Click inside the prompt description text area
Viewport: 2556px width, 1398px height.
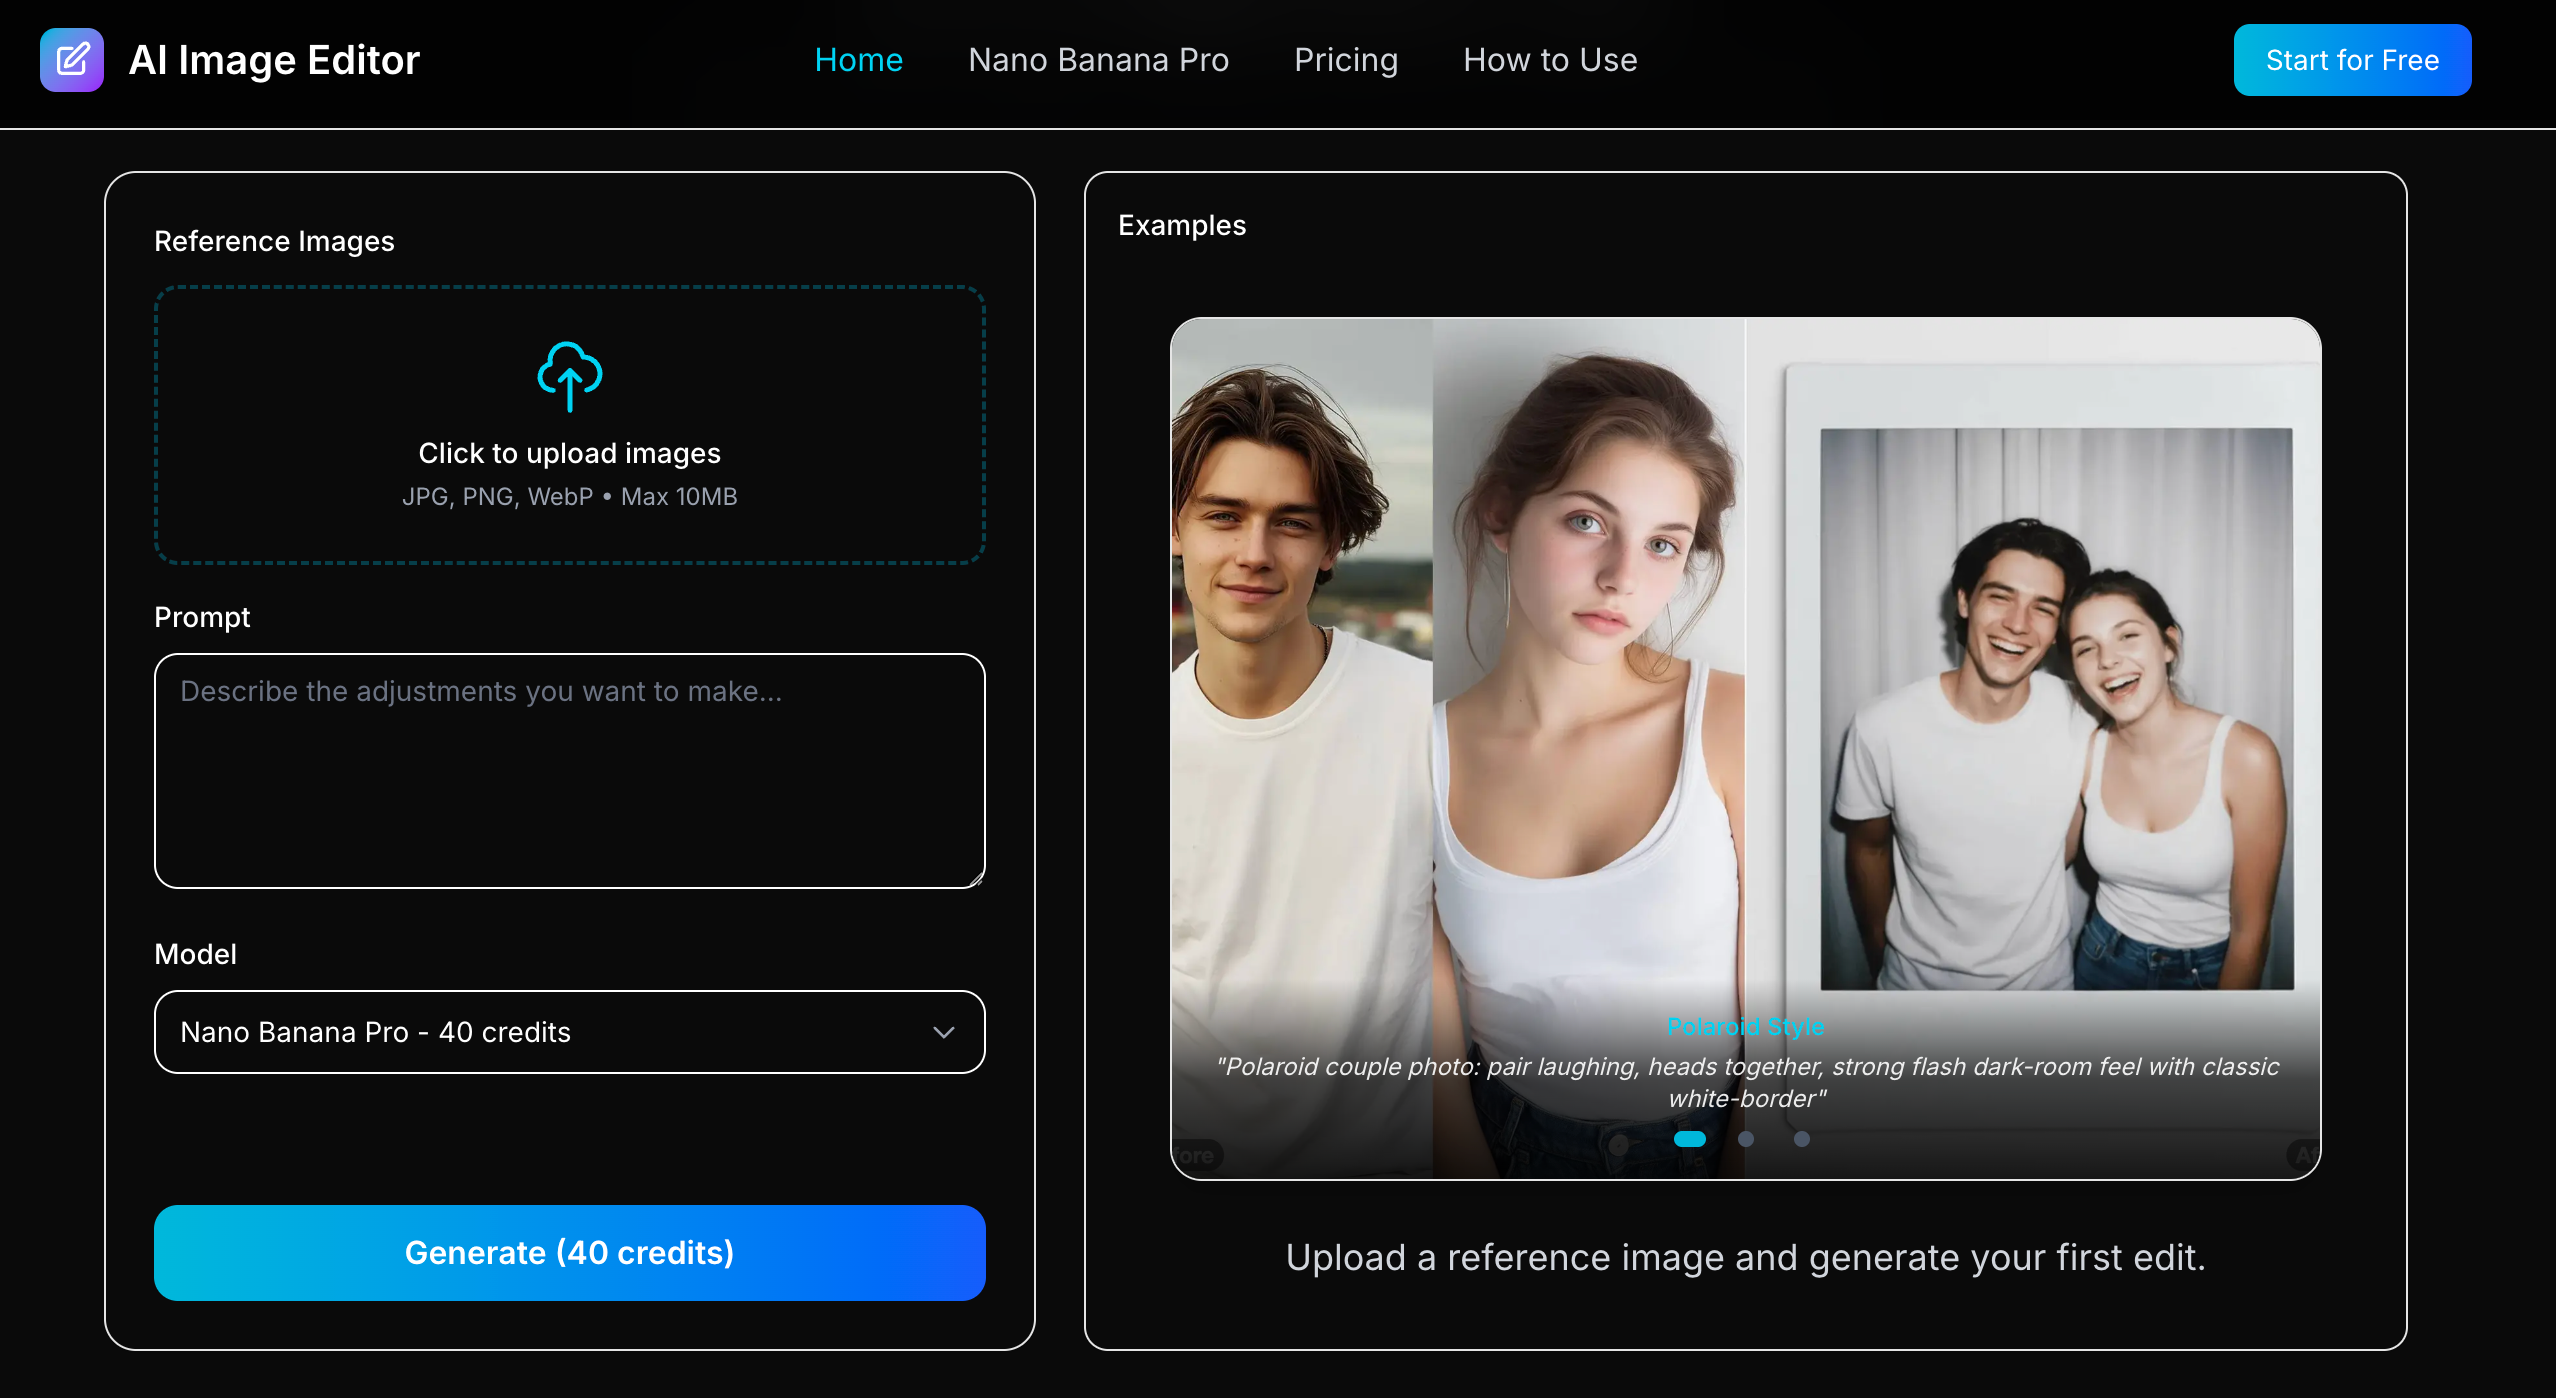[x=568, y=770]
